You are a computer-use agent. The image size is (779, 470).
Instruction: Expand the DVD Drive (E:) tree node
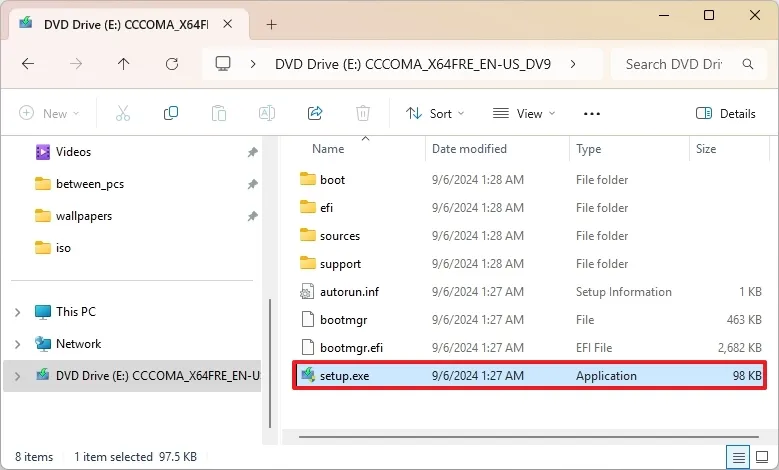[x=17, y=376]
